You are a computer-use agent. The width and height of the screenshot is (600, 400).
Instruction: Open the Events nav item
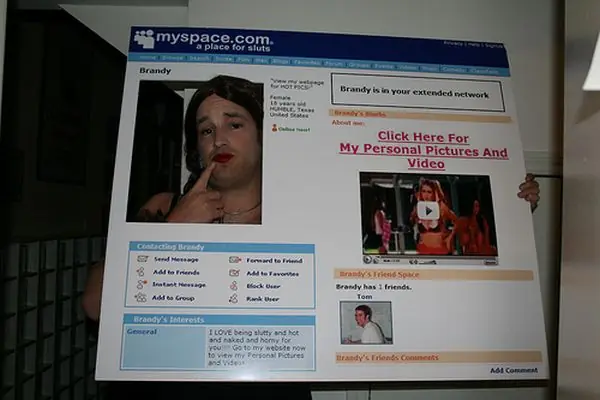[383, 65]
